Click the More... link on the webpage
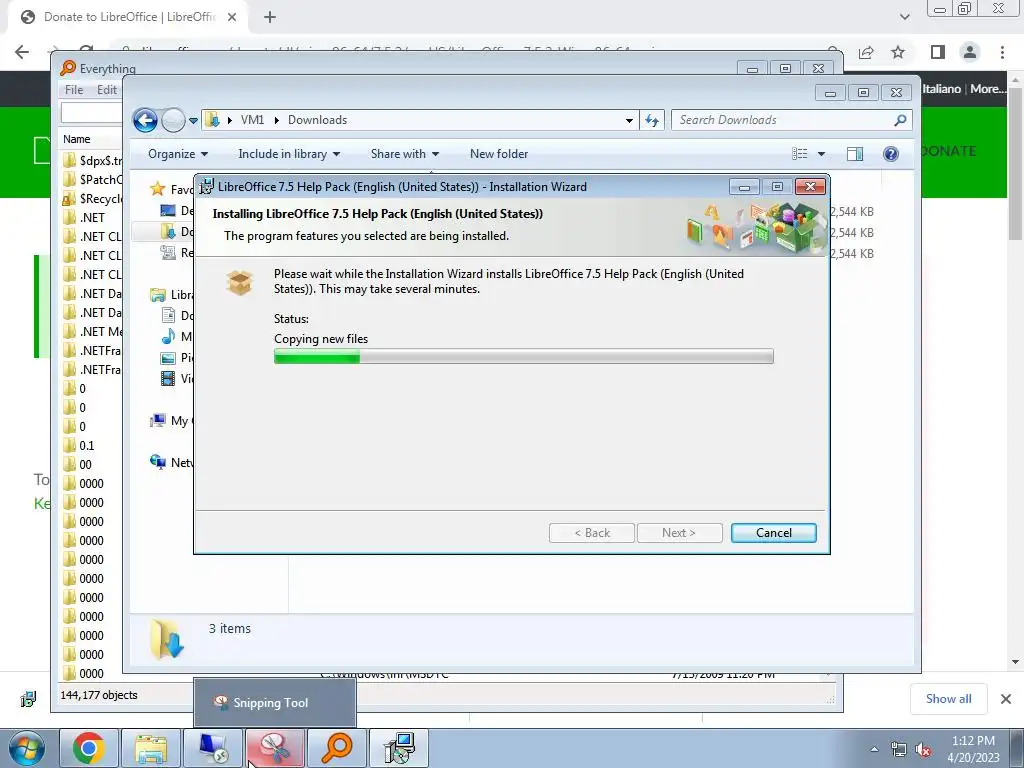Viewport: 1024px width, 768px height. click(x=987, y=89)
